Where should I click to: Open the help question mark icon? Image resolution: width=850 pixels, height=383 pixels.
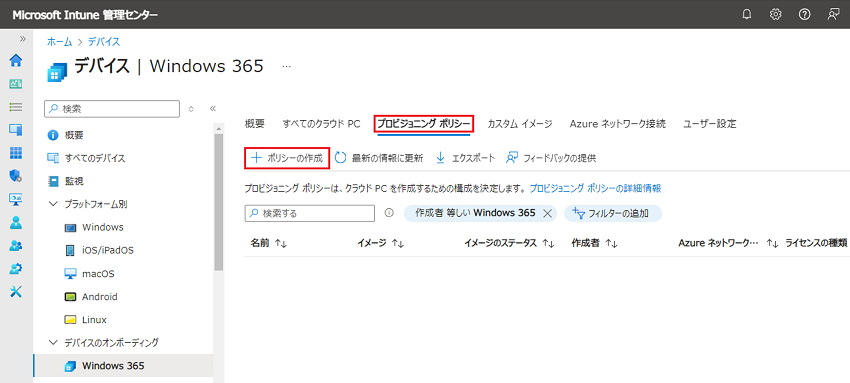(x=804, y=15)
